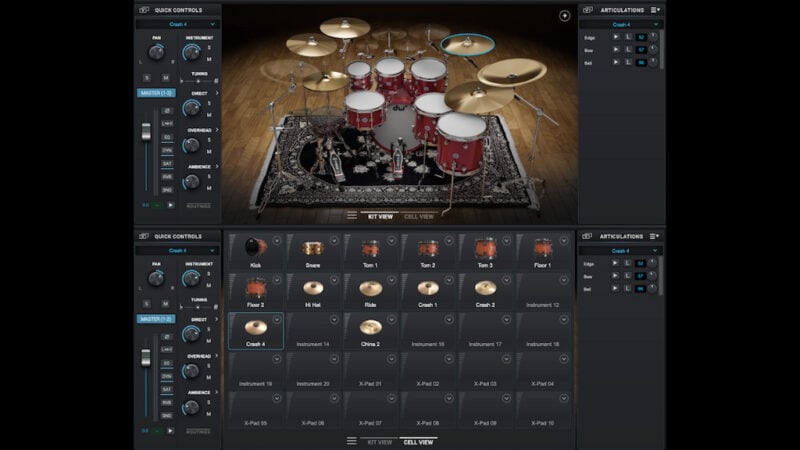The image size is (800, 450).
Task: Click the master volume fader in lower Quick Controls
Action: 146,358
